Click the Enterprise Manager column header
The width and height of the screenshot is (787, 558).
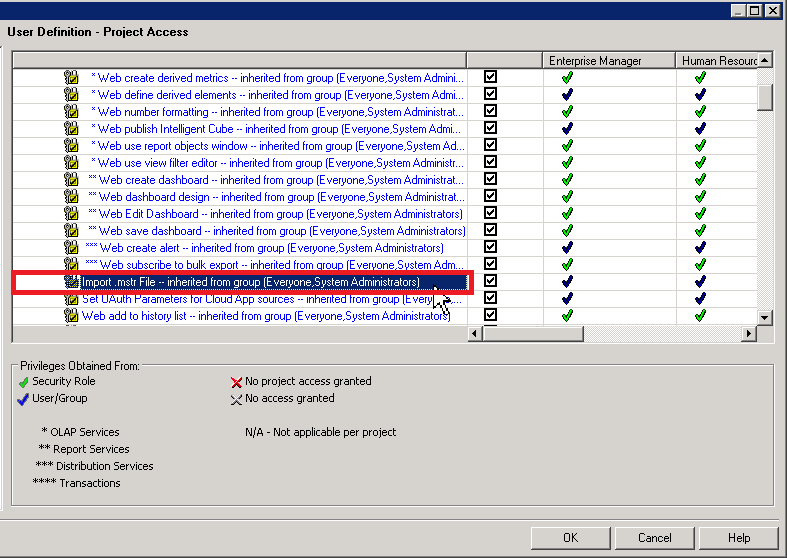click(x=609, y=61)
